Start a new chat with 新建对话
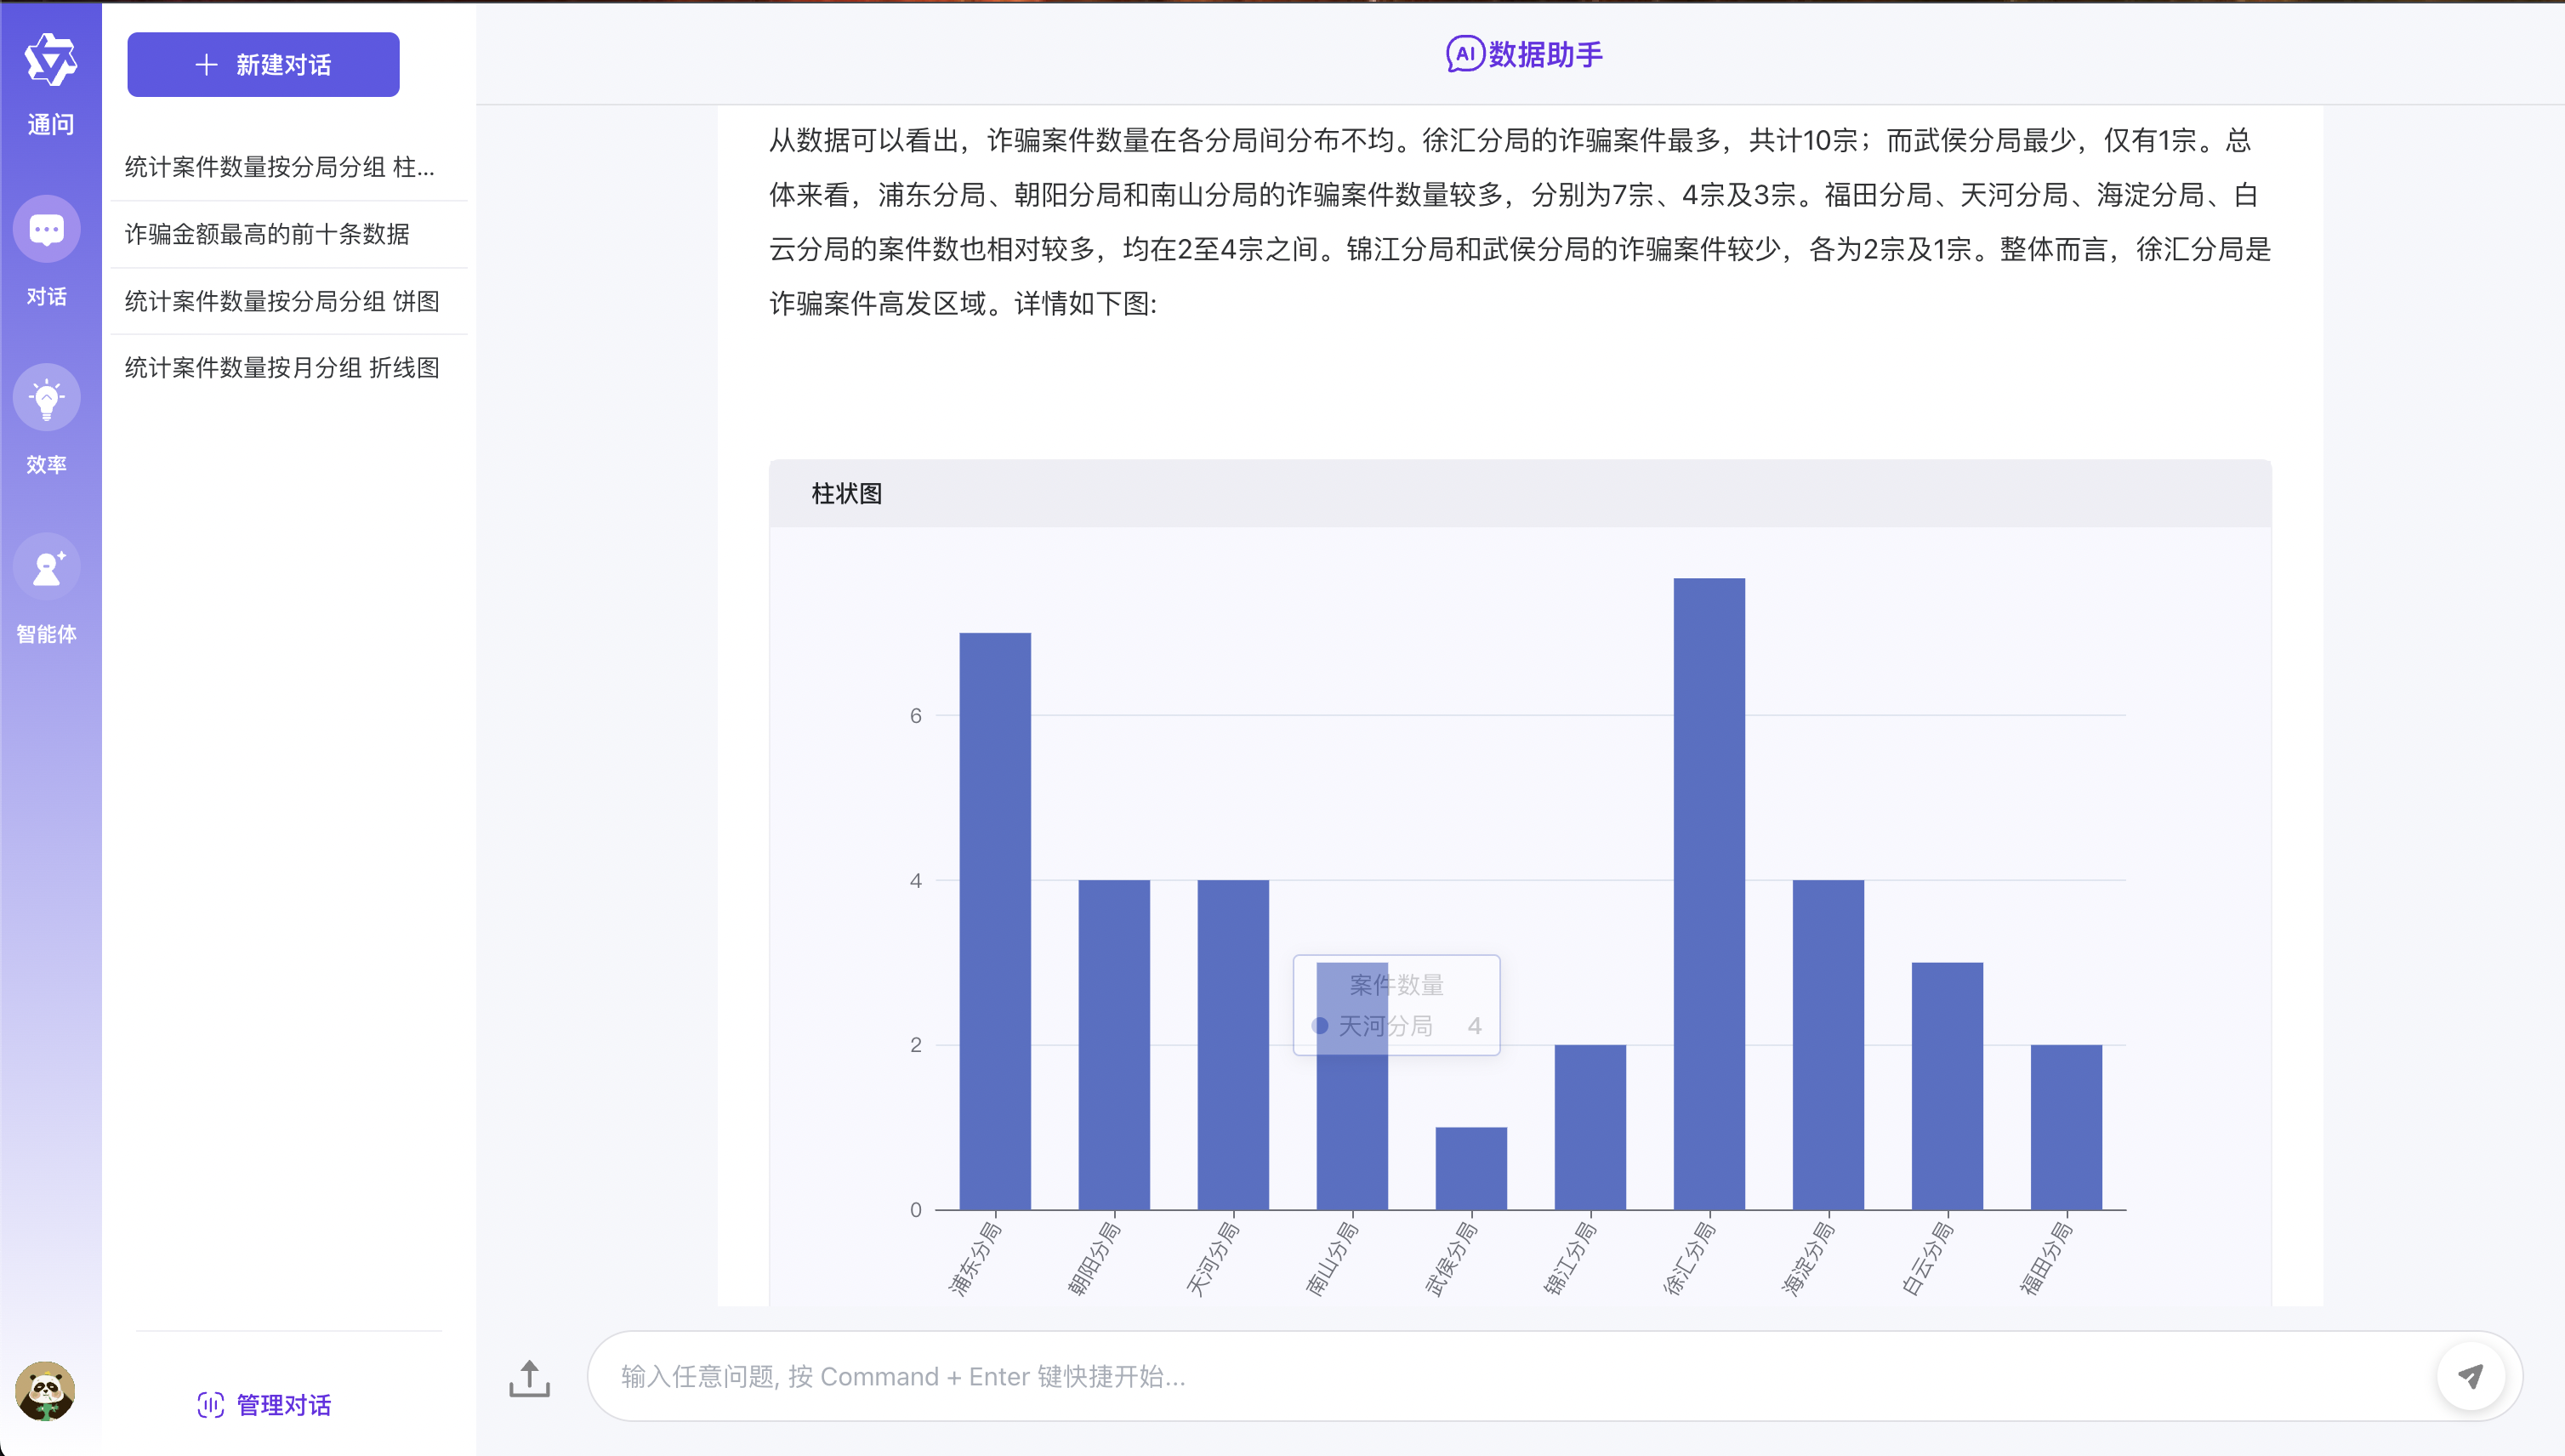Viewport: 2565px width, 1456px height. (263, 65)
